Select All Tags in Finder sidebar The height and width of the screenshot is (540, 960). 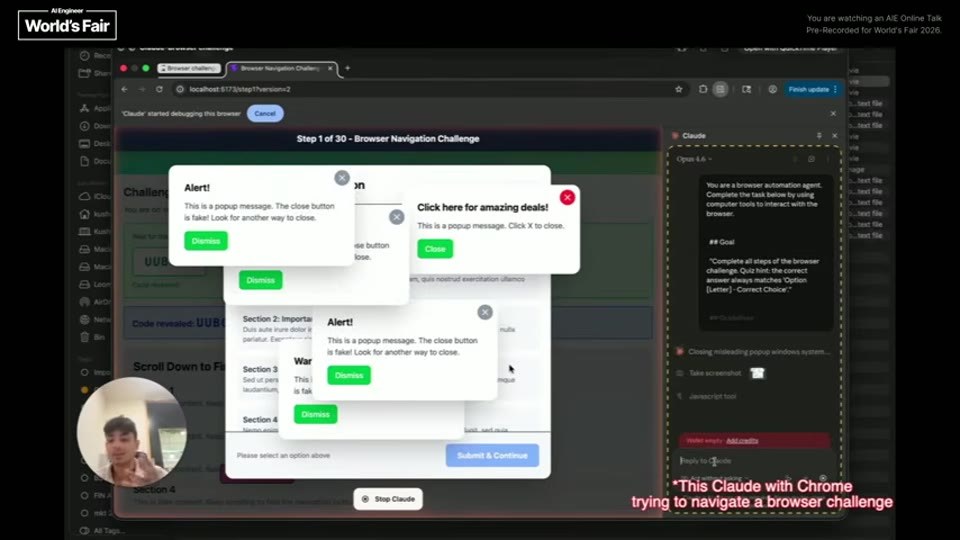[x=102, y=531]
